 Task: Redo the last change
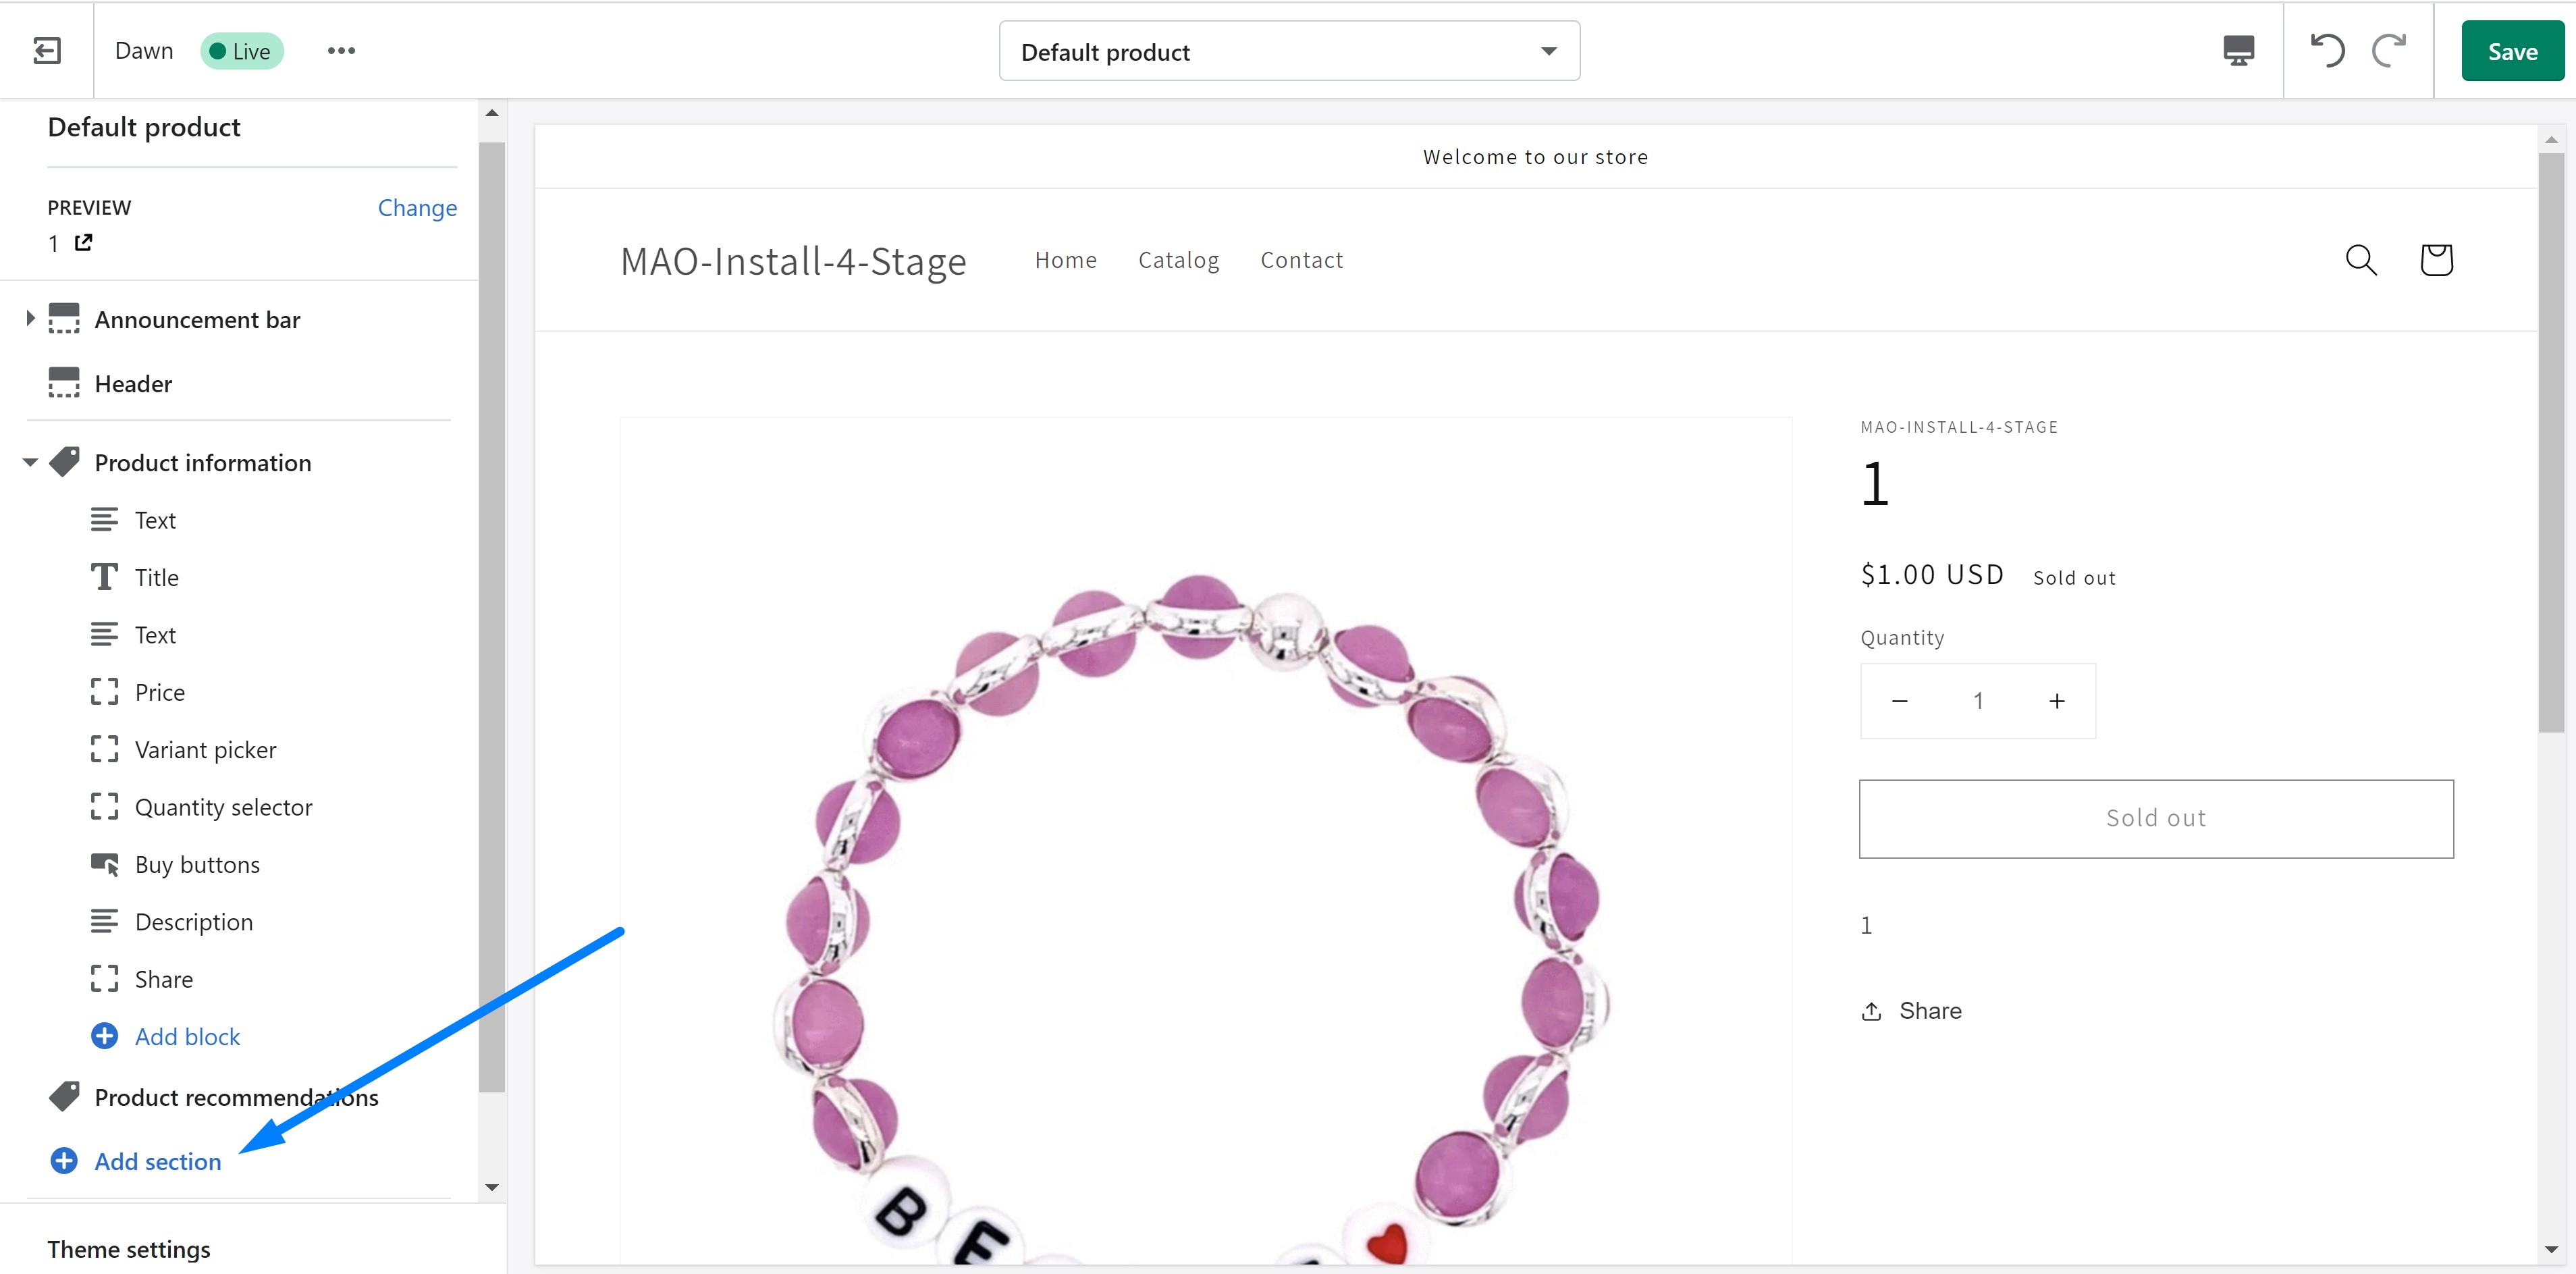coord(2389,51)
